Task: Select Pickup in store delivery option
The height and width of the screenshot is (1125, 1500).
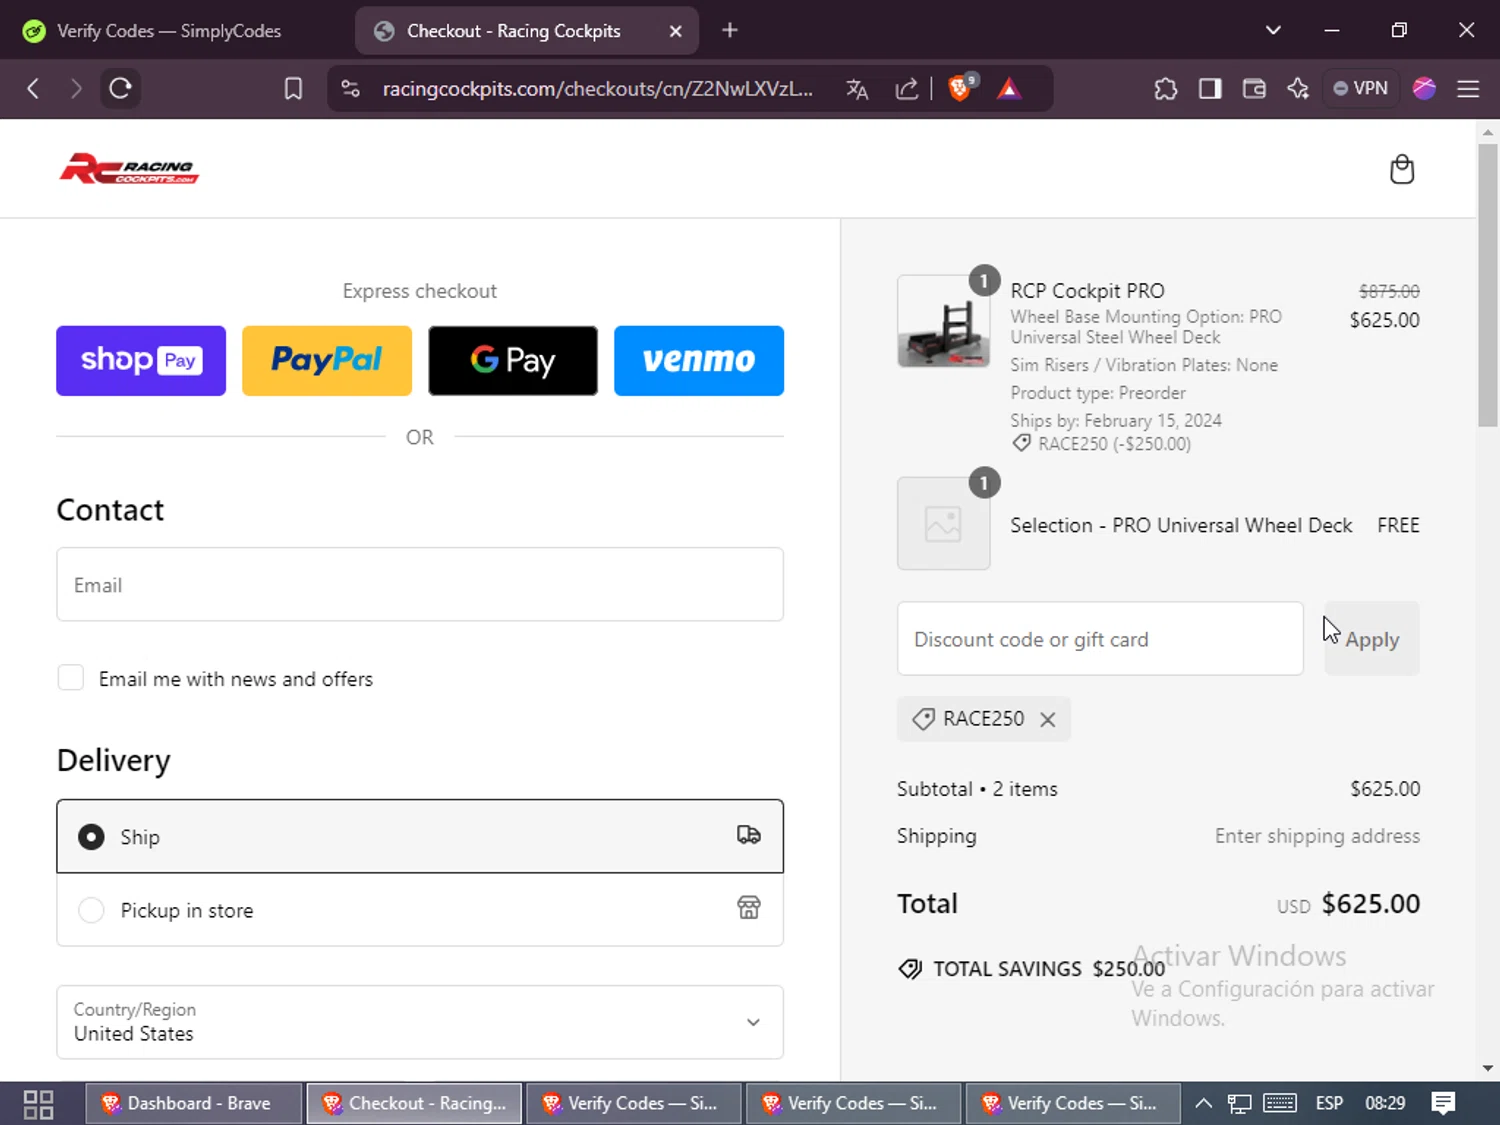Action: [x=420, y=909]
